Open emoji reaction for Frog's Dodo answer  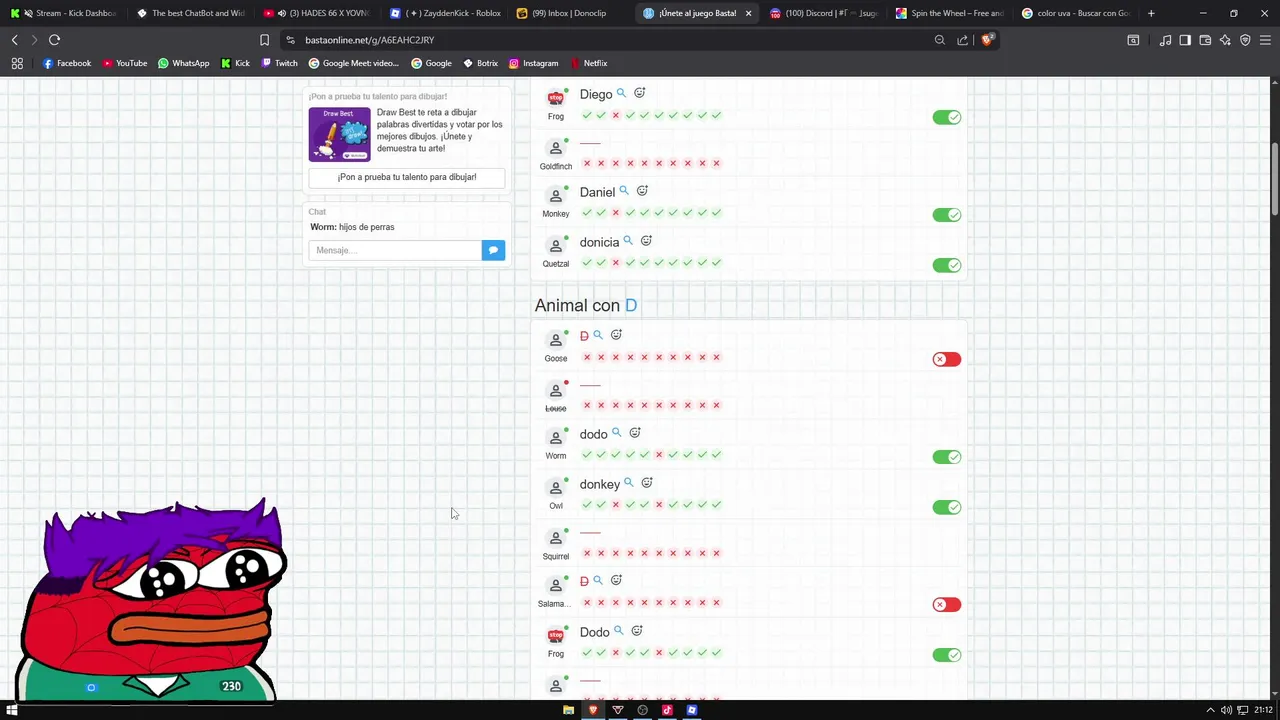pos(637,631)
